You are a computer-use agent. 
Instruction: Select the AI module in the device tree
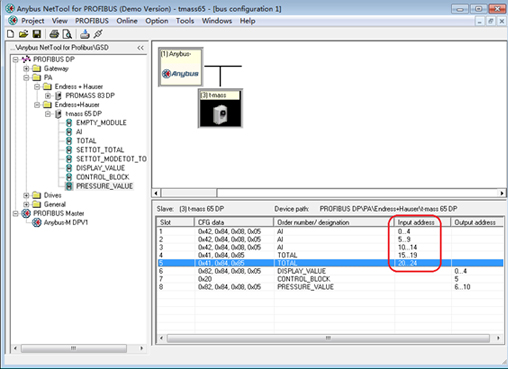(x=79, y=132)
